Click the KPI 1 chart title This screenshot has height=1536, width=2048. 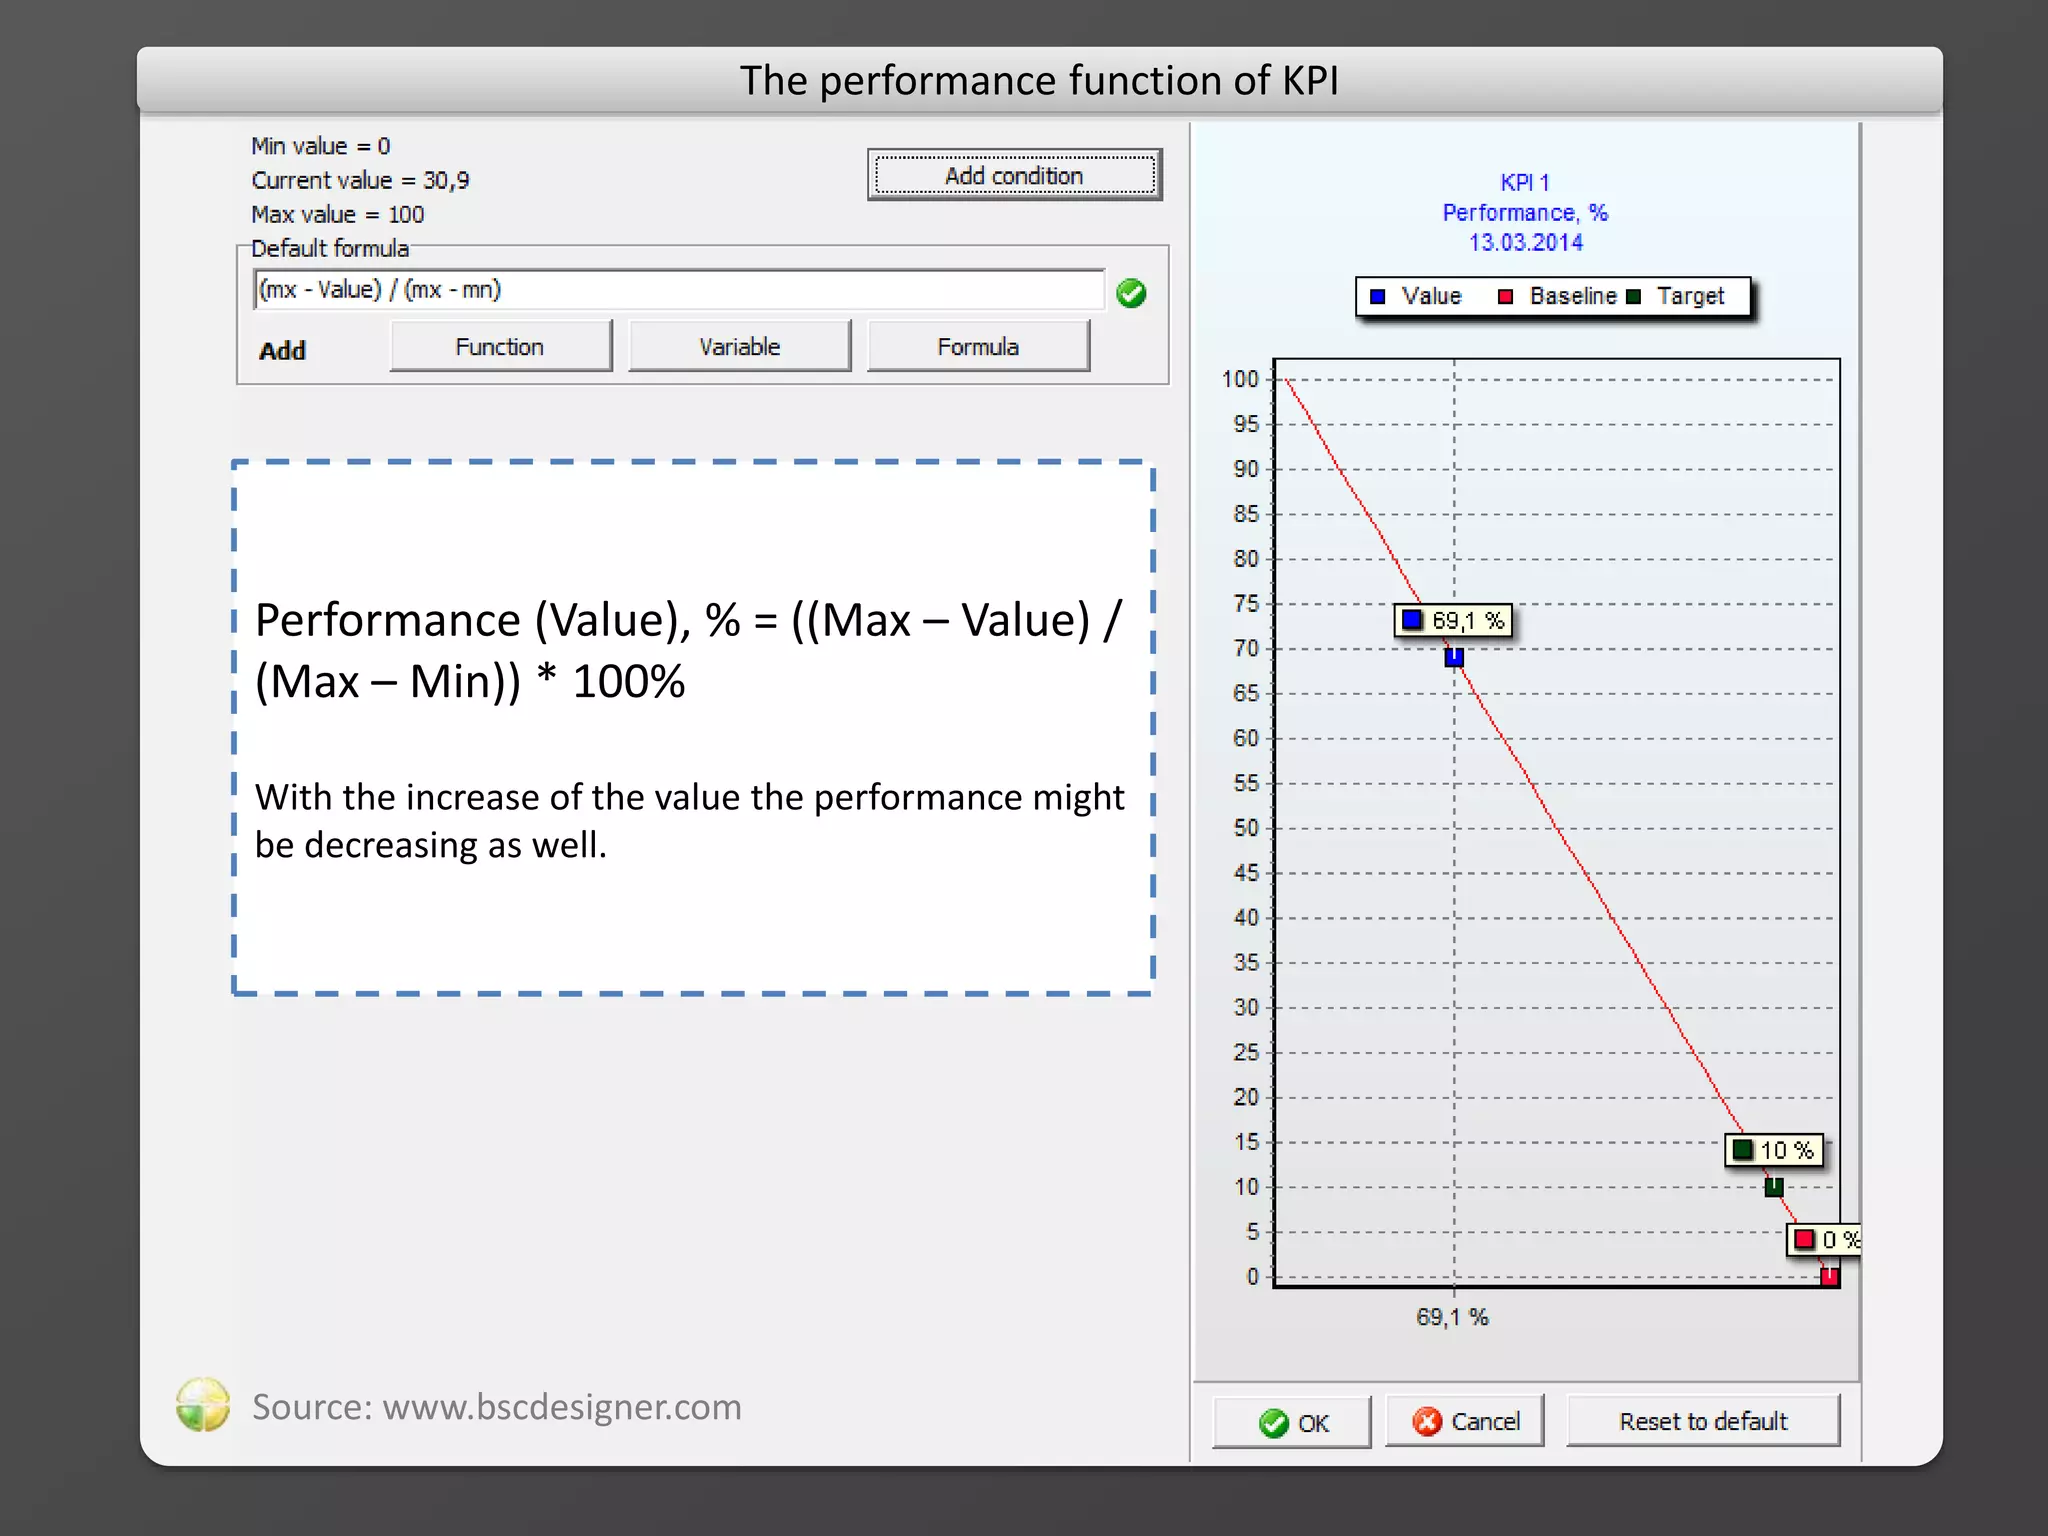1525,183
